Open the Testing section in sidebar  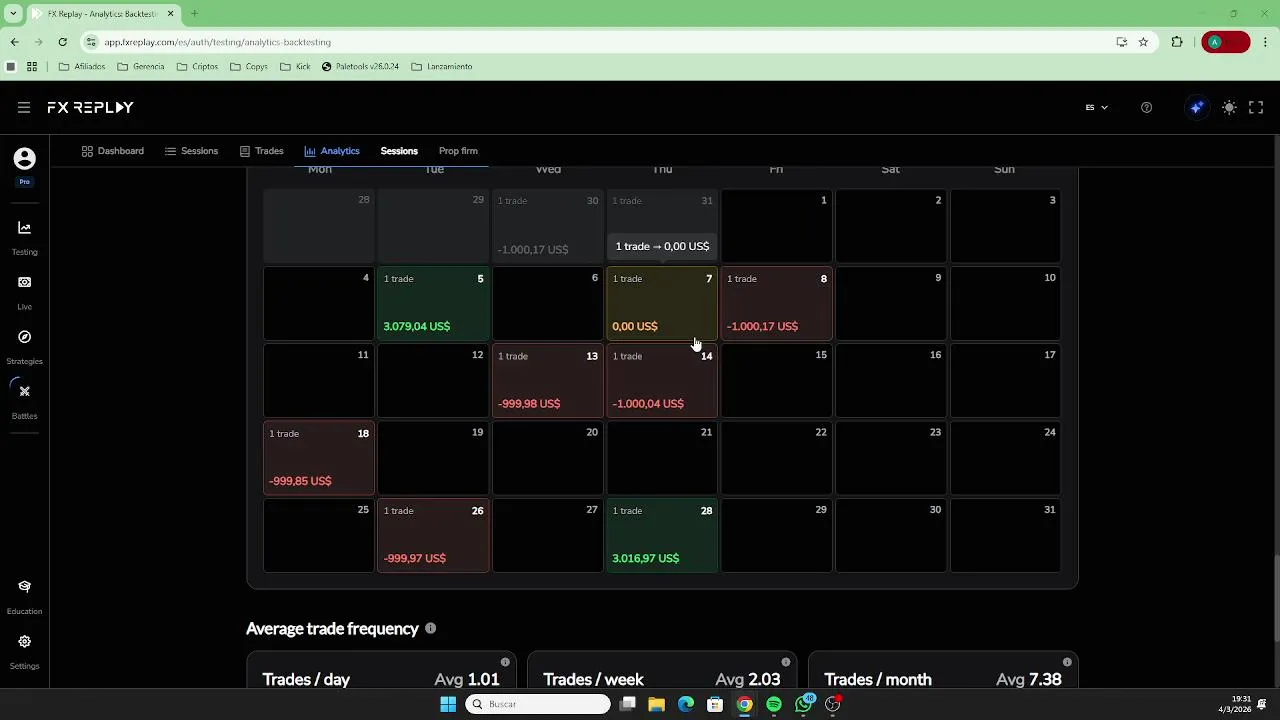tap(24, 238)
